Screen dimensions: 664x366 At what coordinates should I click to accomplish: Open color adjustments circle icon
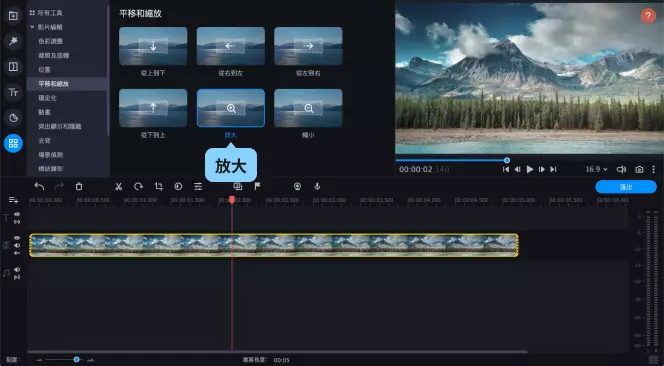178,186
